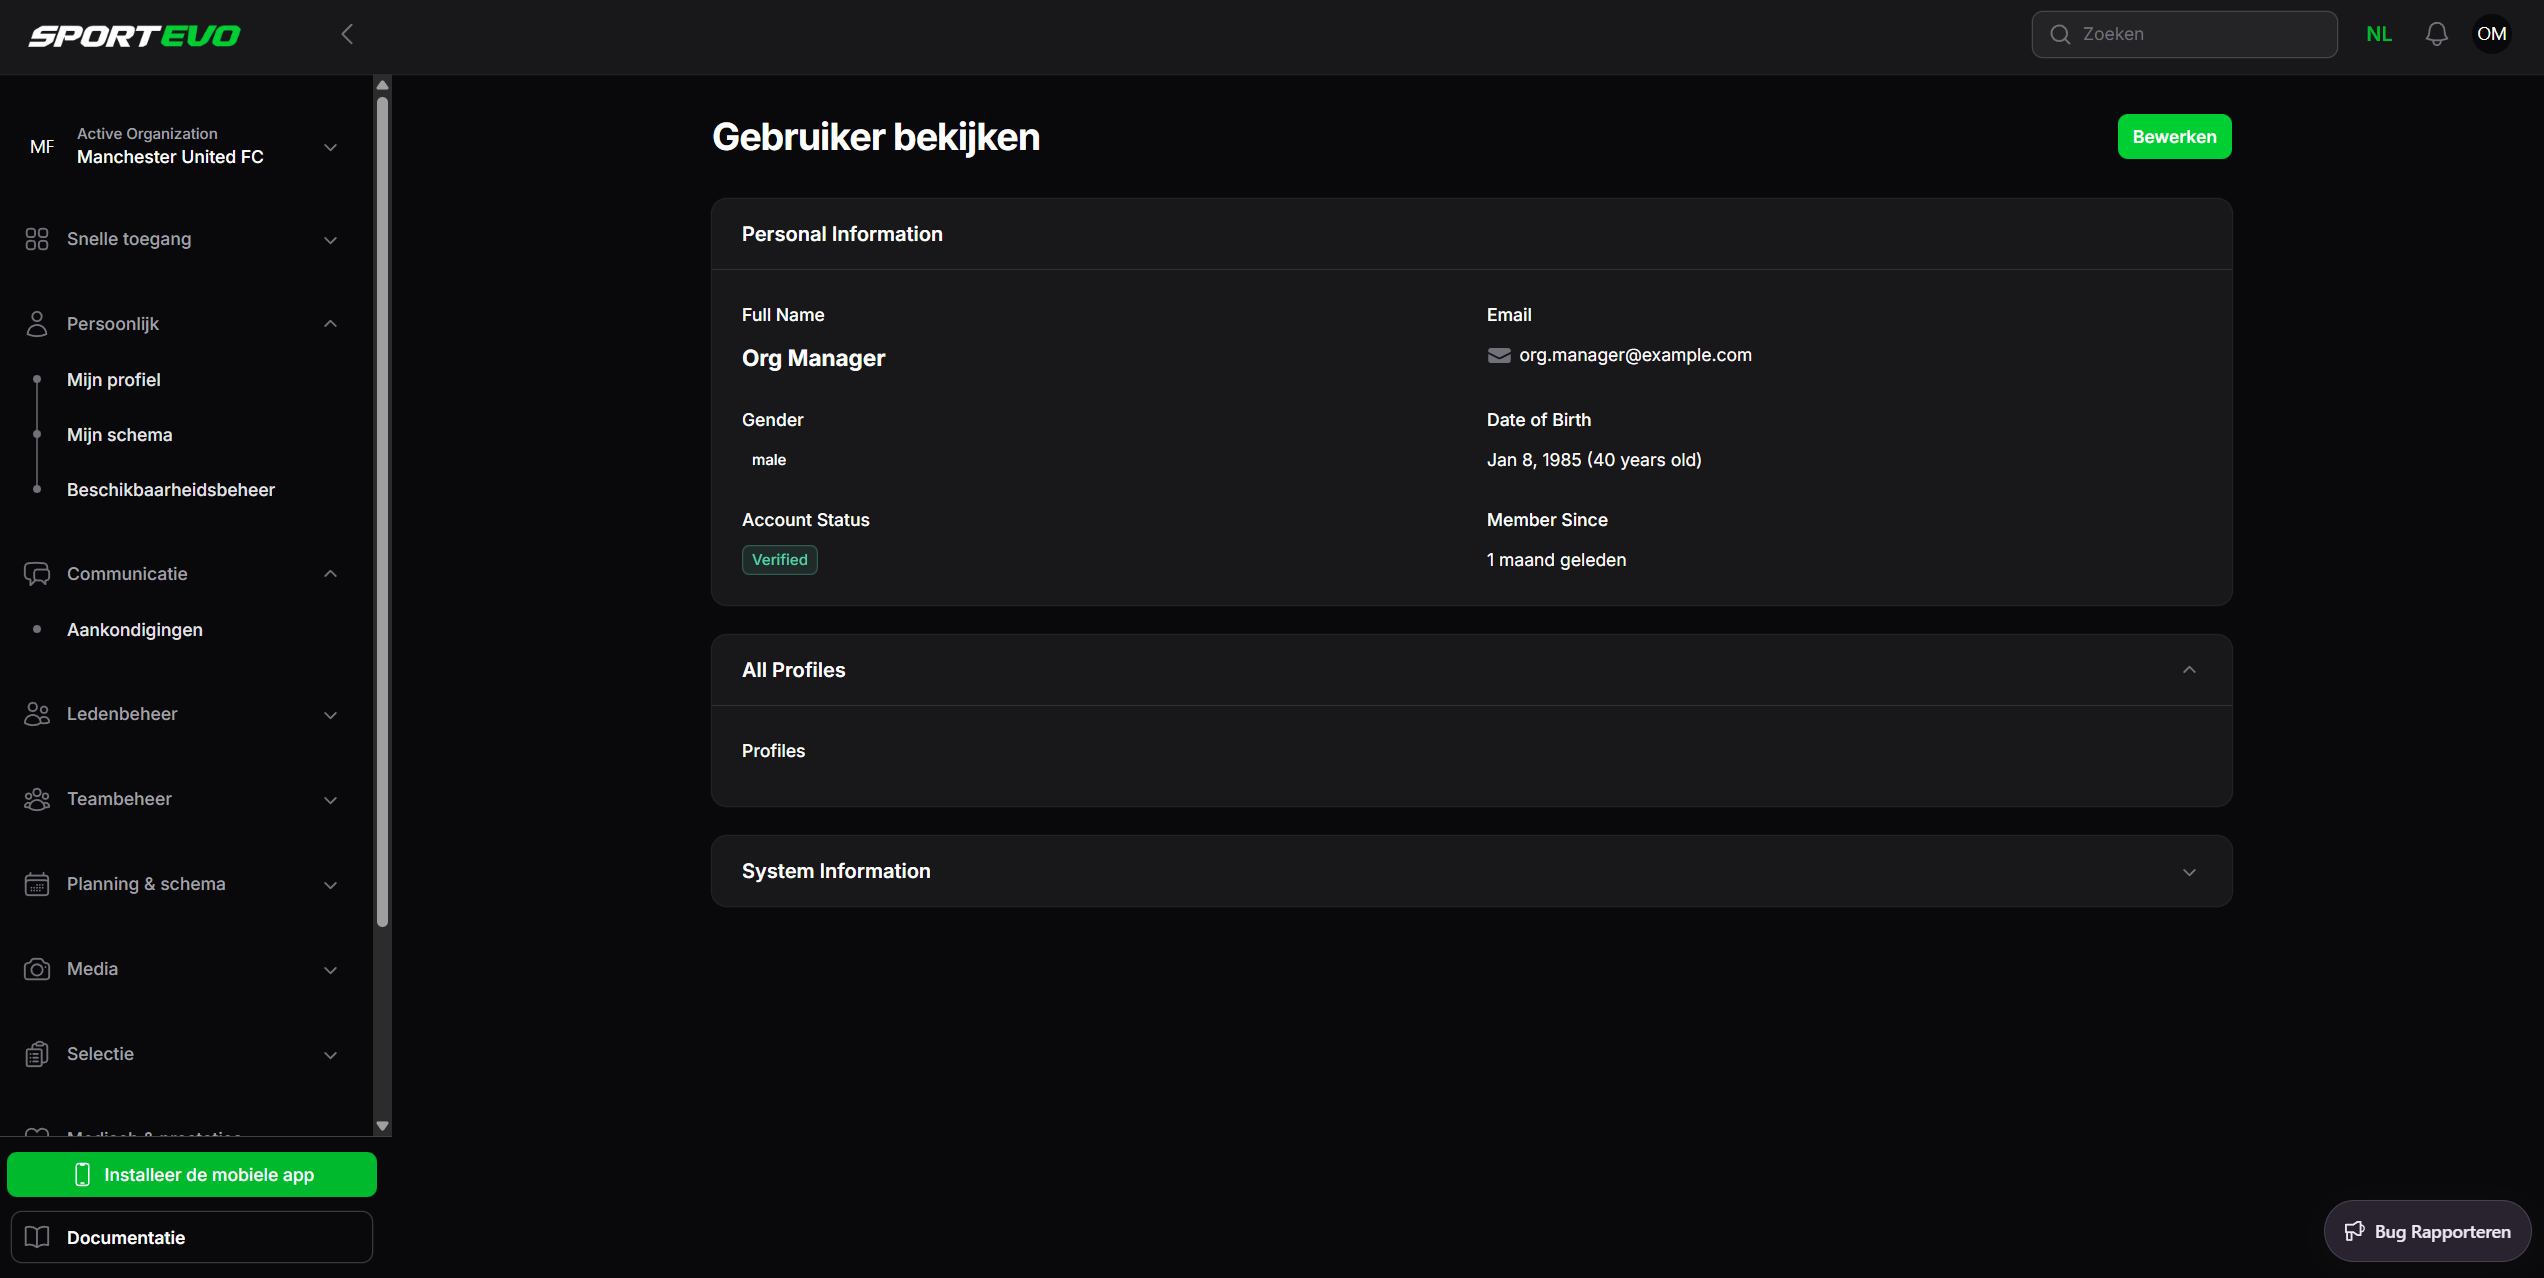Collapse sidebar with the back arrow icon
2544x1278 pixels.
pos(347,35)
